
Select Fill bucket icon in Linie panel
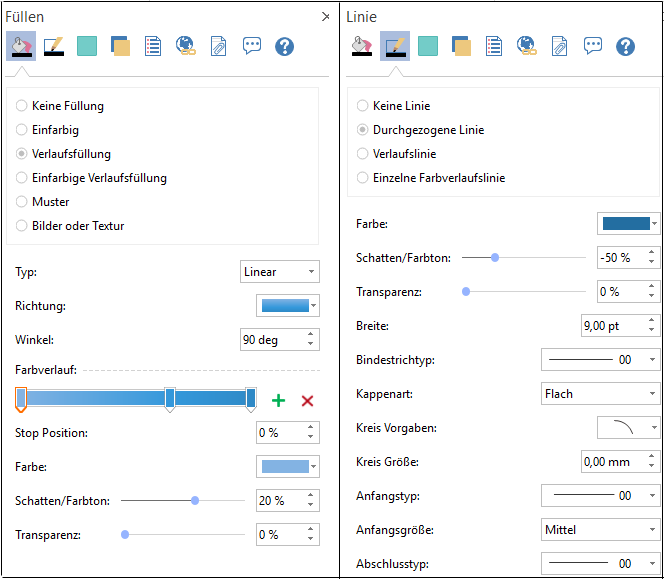[x=362, y=46]
